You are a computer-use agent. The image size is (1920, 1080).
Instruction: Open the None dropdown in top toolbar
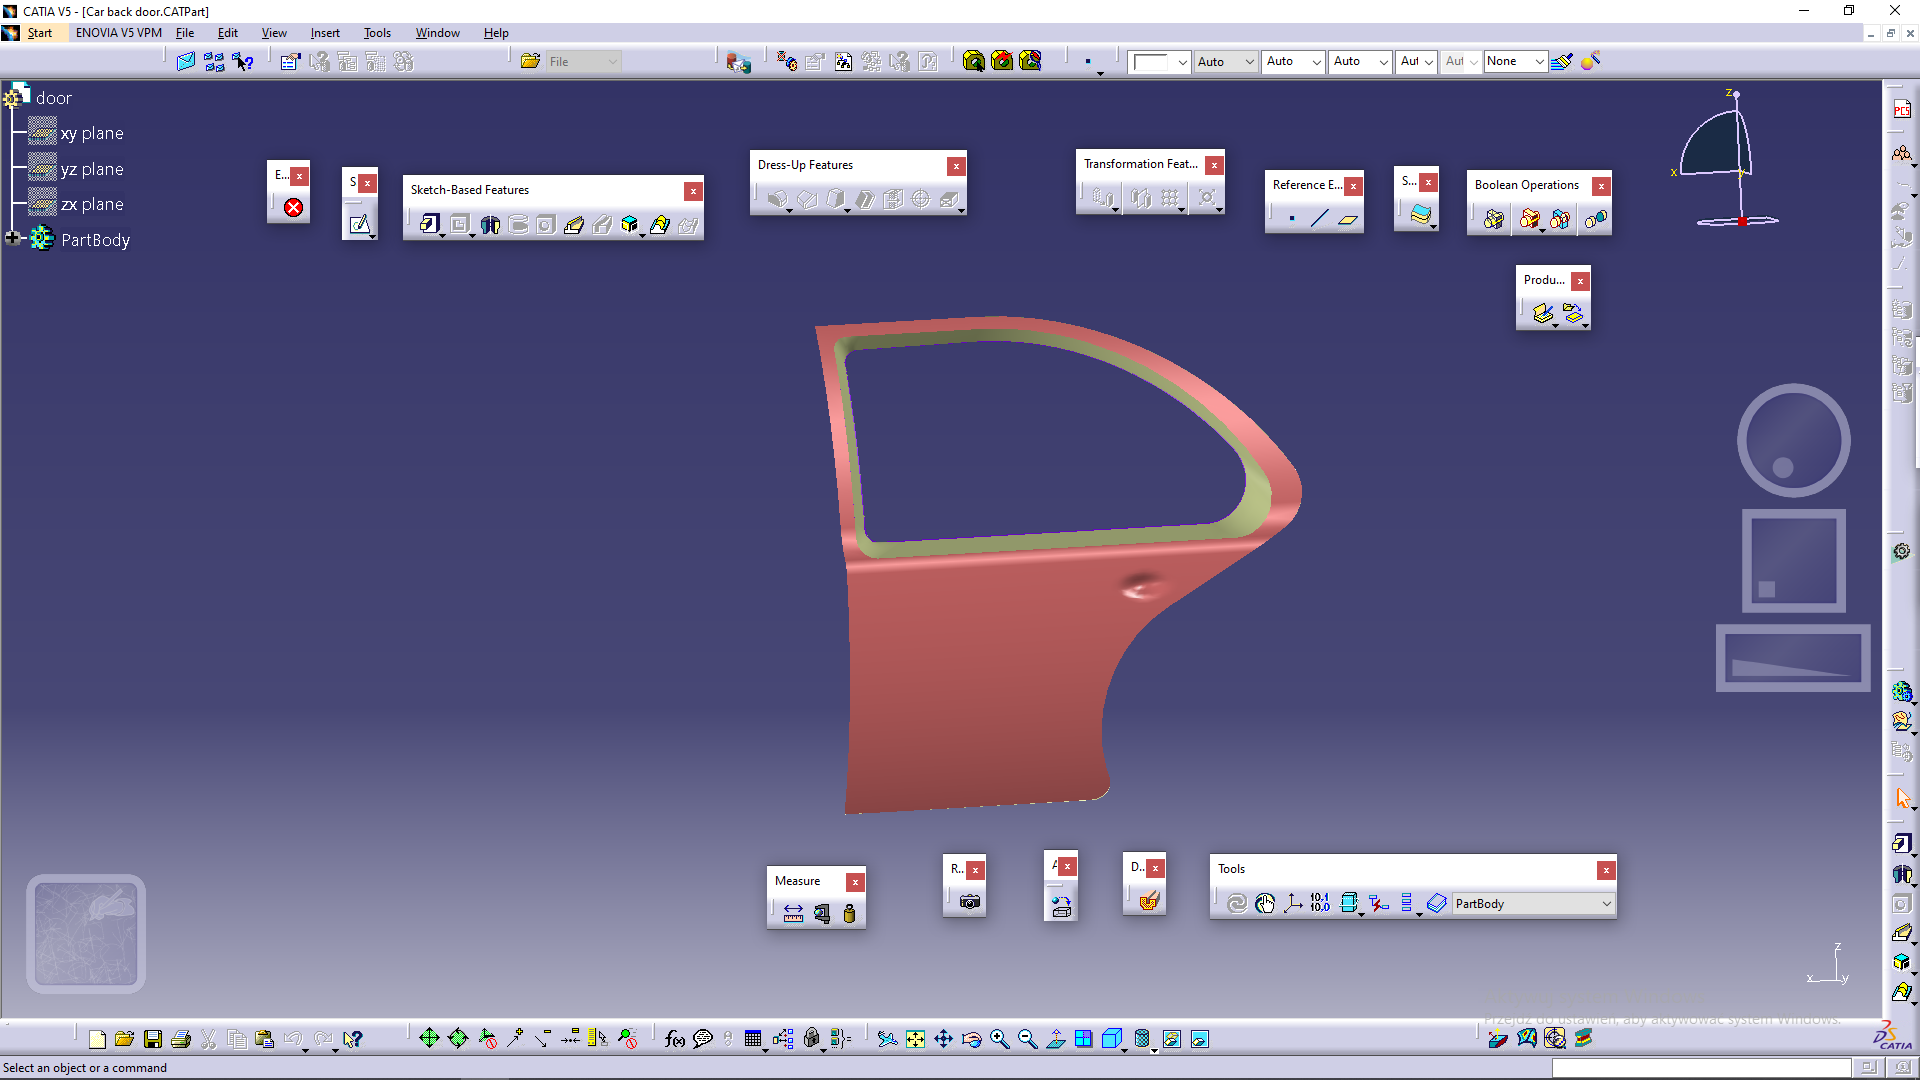tap(1539, 61)
